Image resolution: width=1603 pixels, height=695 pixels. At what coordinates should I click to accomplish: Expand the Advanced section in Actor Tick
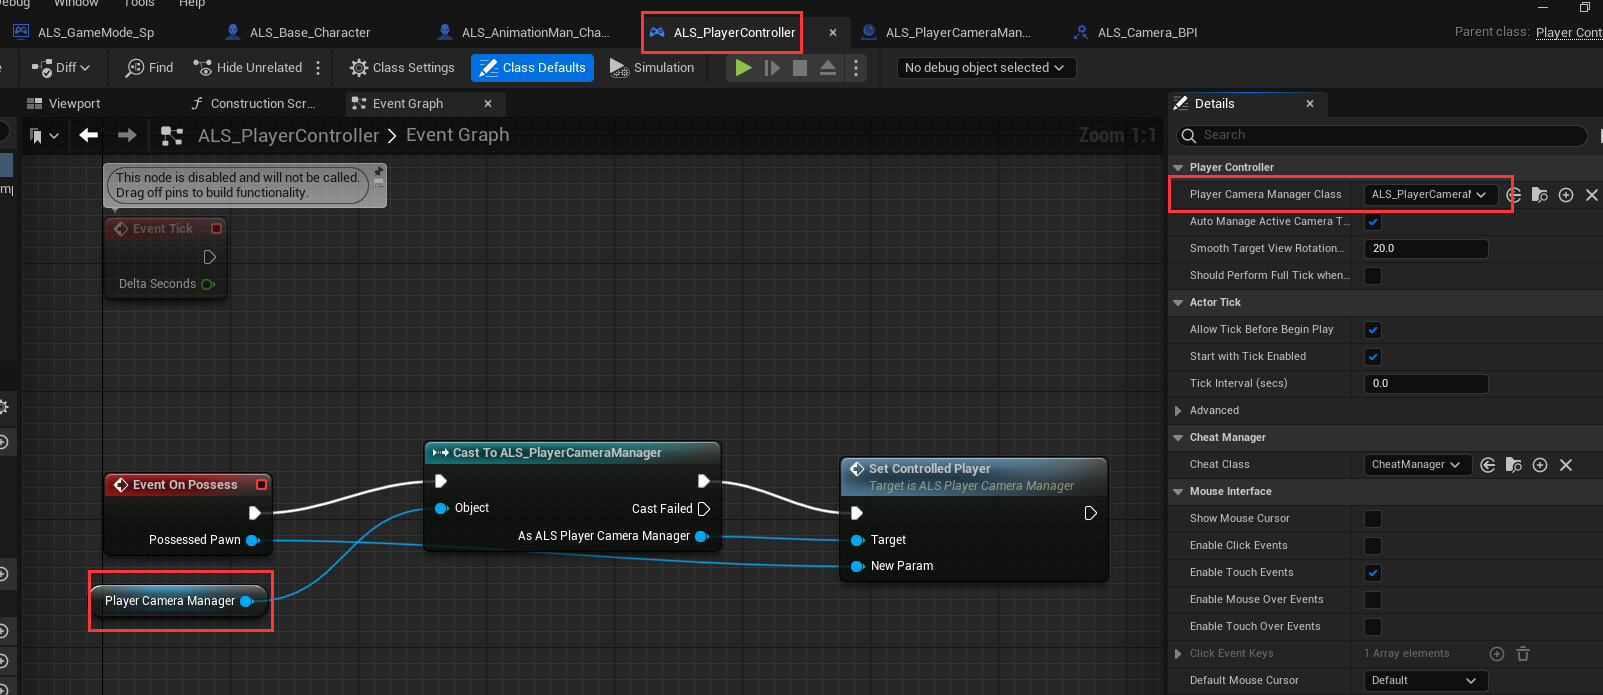tap(1179, 411)
